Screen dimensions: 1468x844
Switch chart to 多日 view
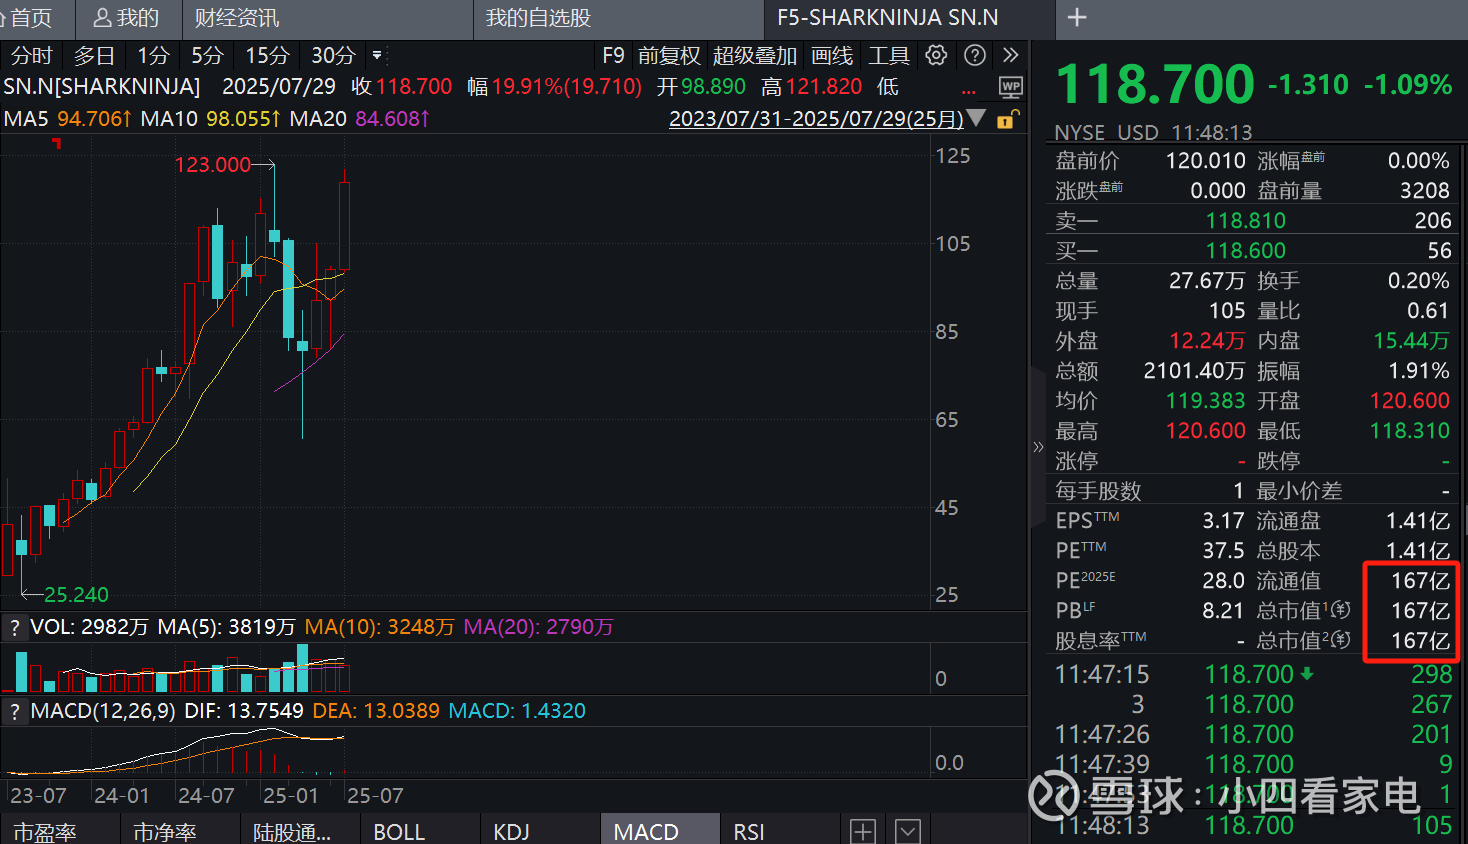(94, 56)
